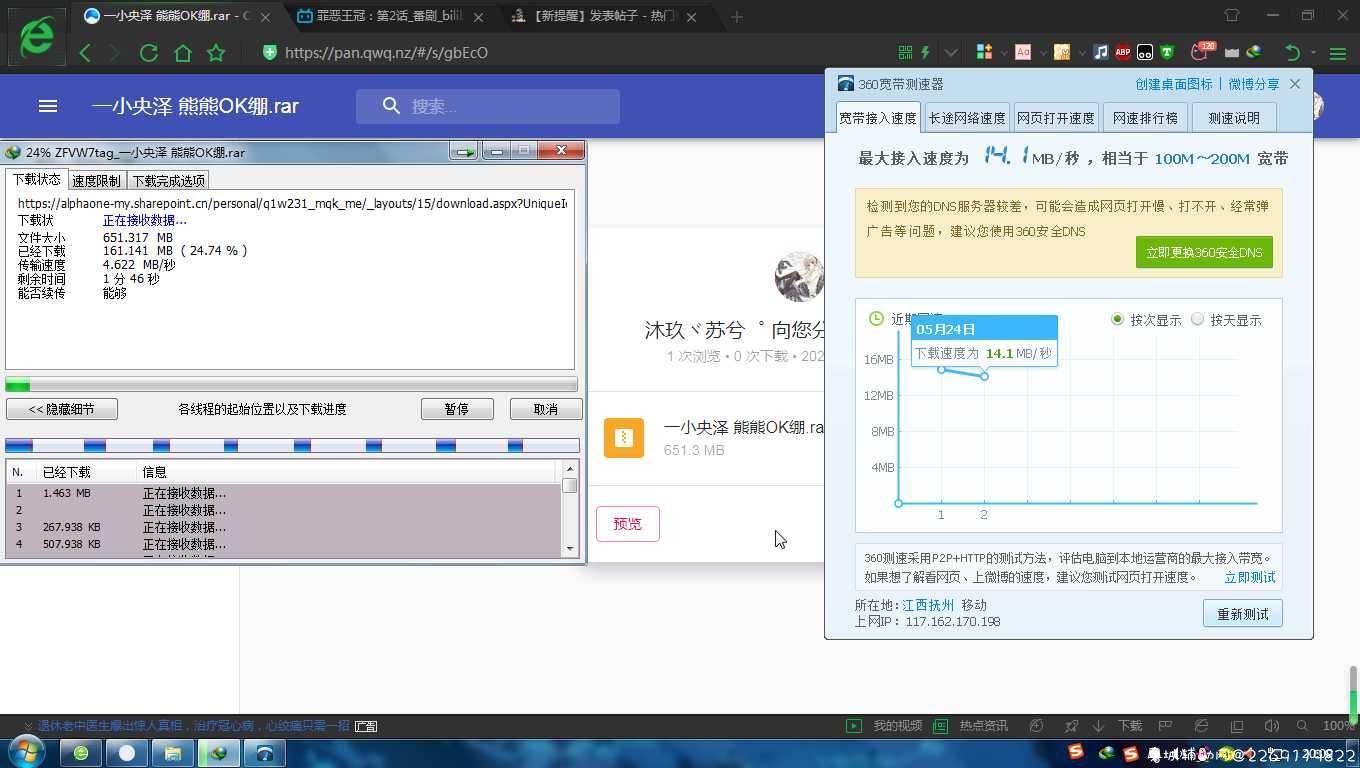Screen dimensions: 1360x768
Task: Click the green undo closed tab icon
Action: pyautogui.click(x=1292, y=53)
